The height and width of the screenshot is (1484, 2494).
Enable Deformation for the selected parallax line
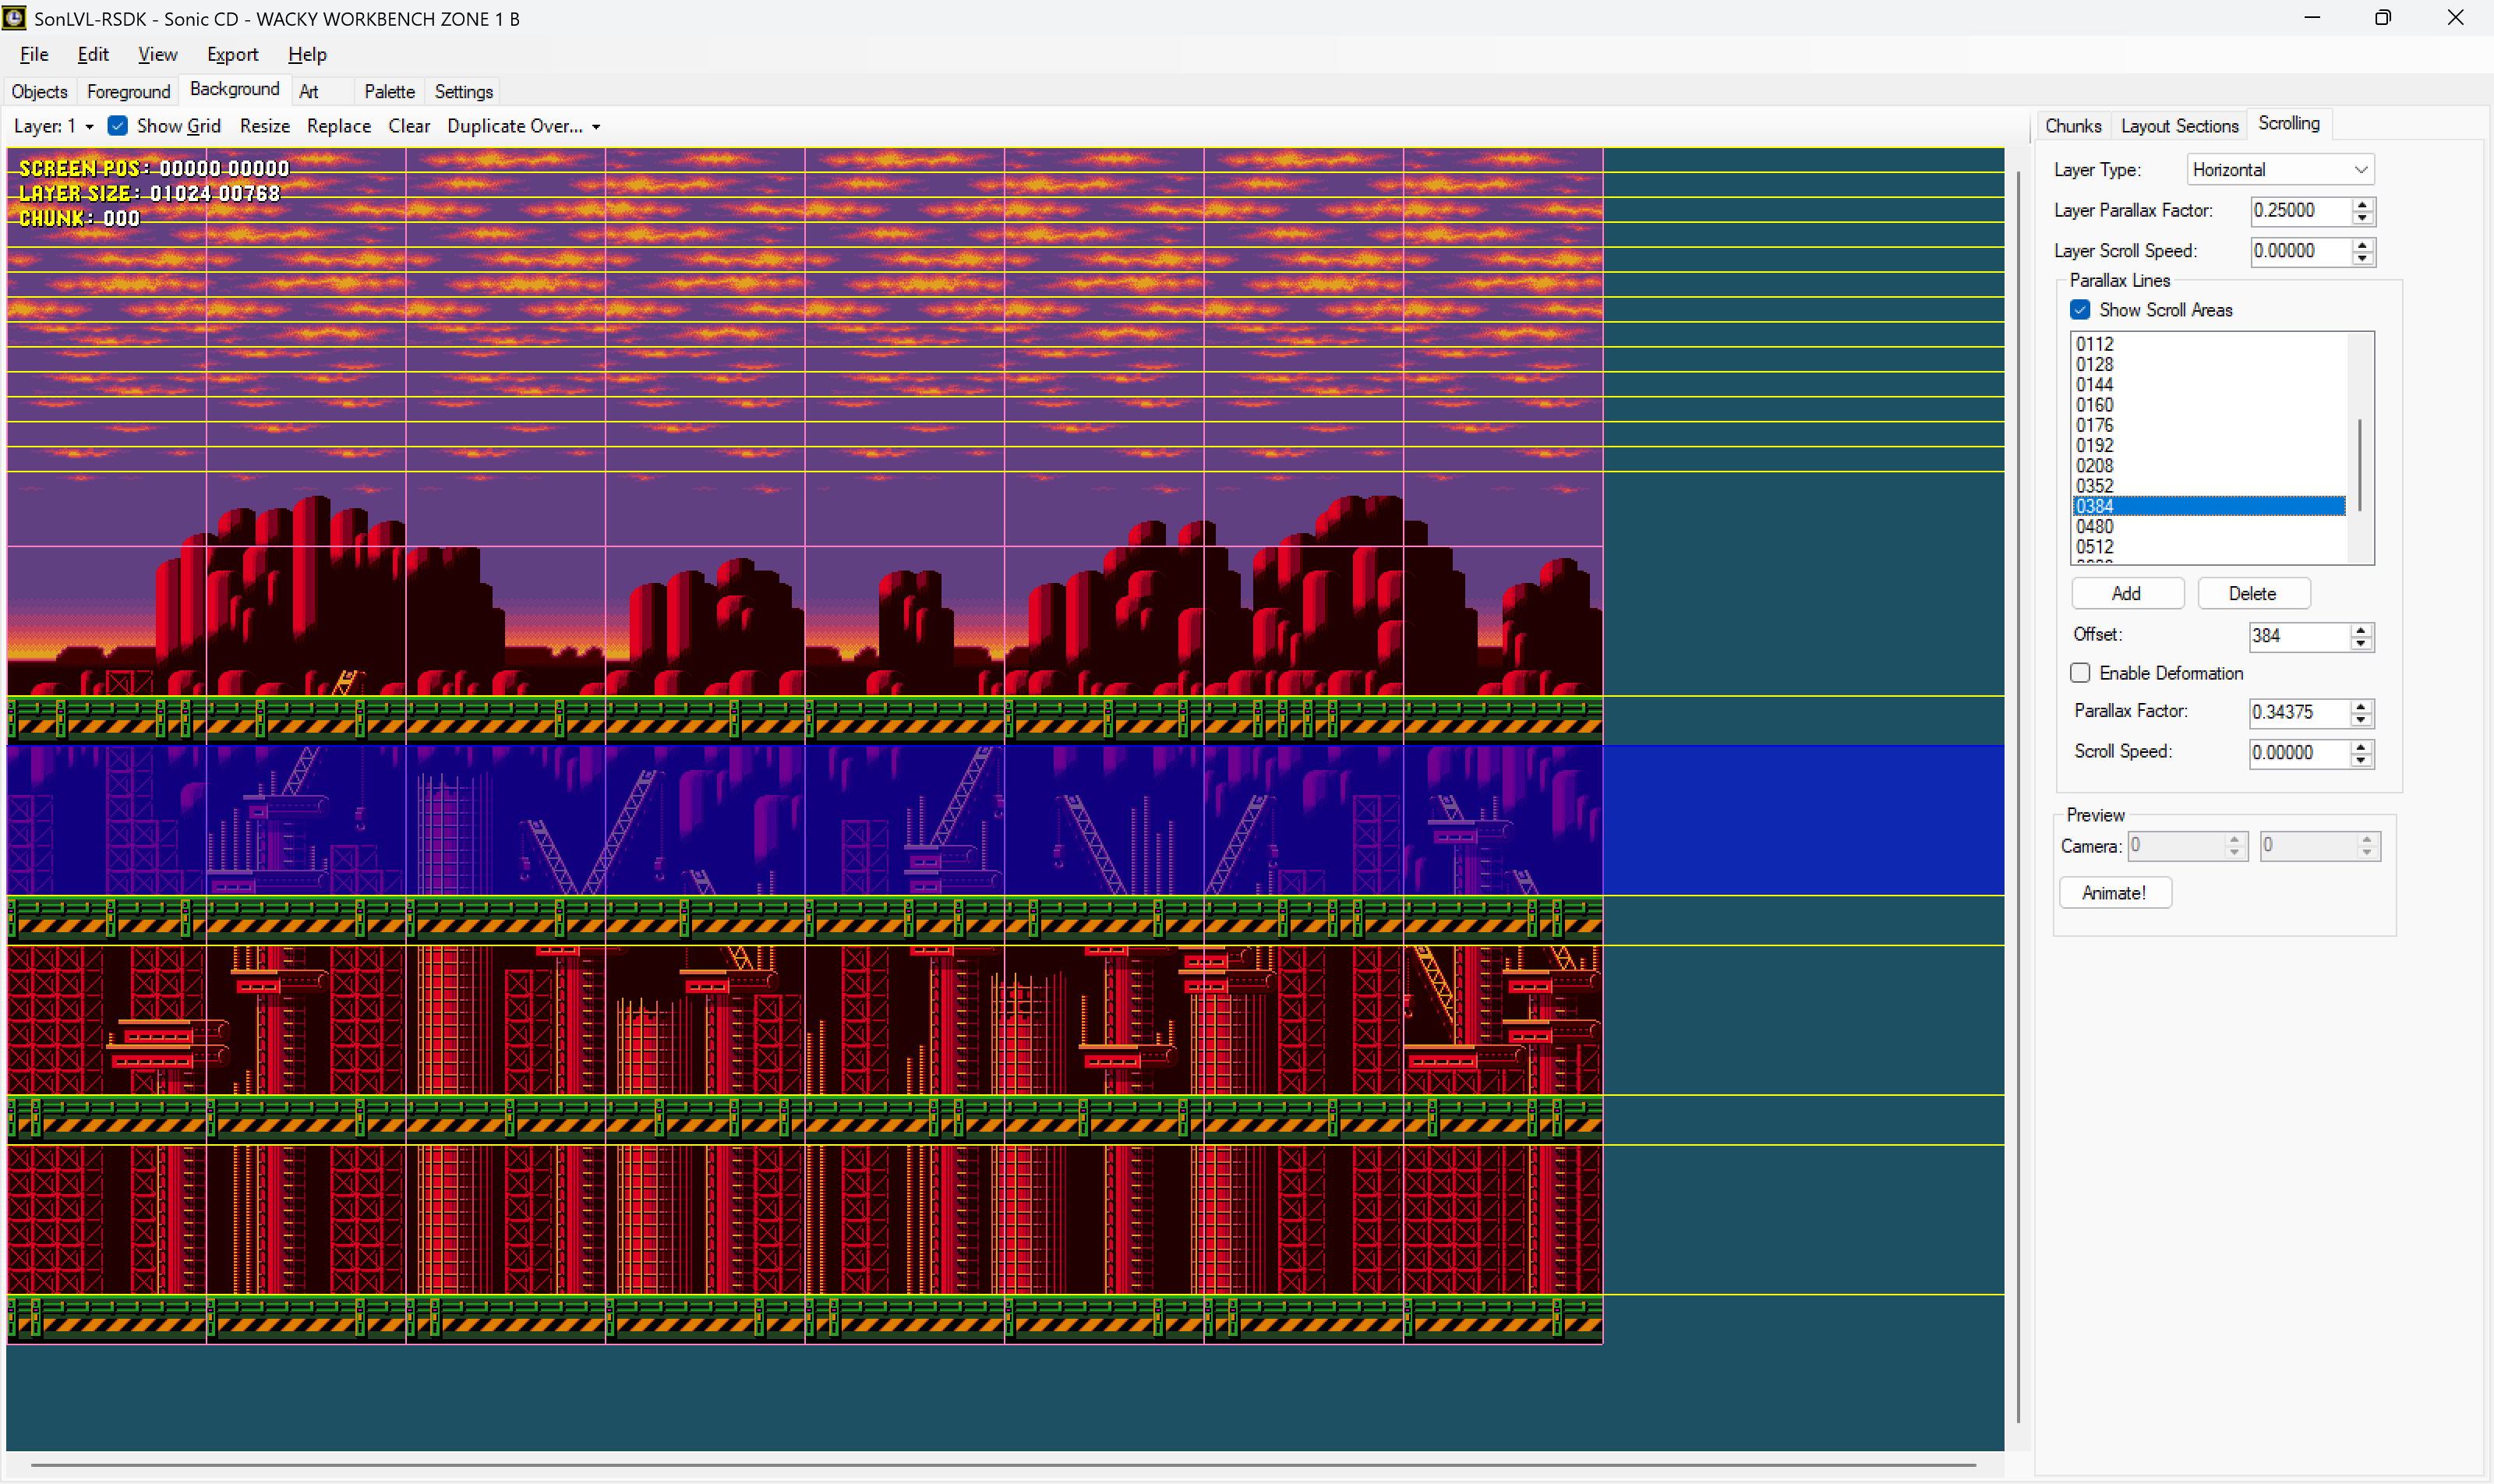point(2081,673)
